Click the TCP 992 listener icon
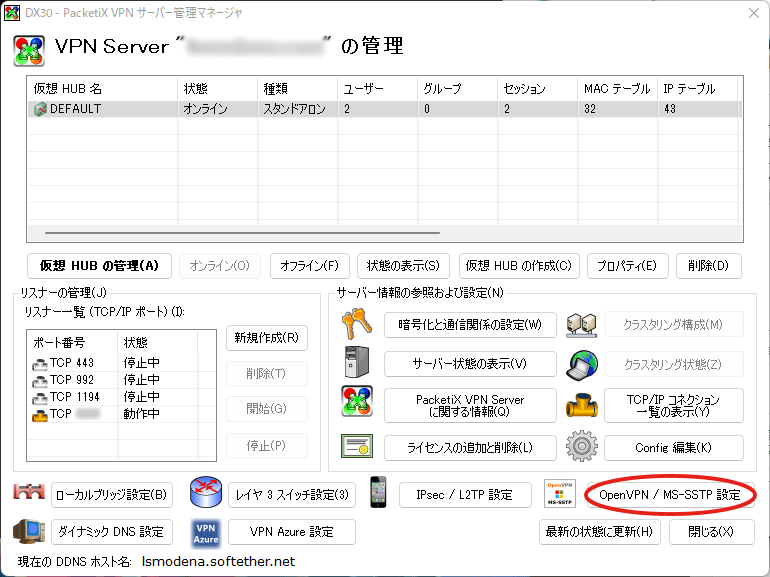 pos(40,381)
